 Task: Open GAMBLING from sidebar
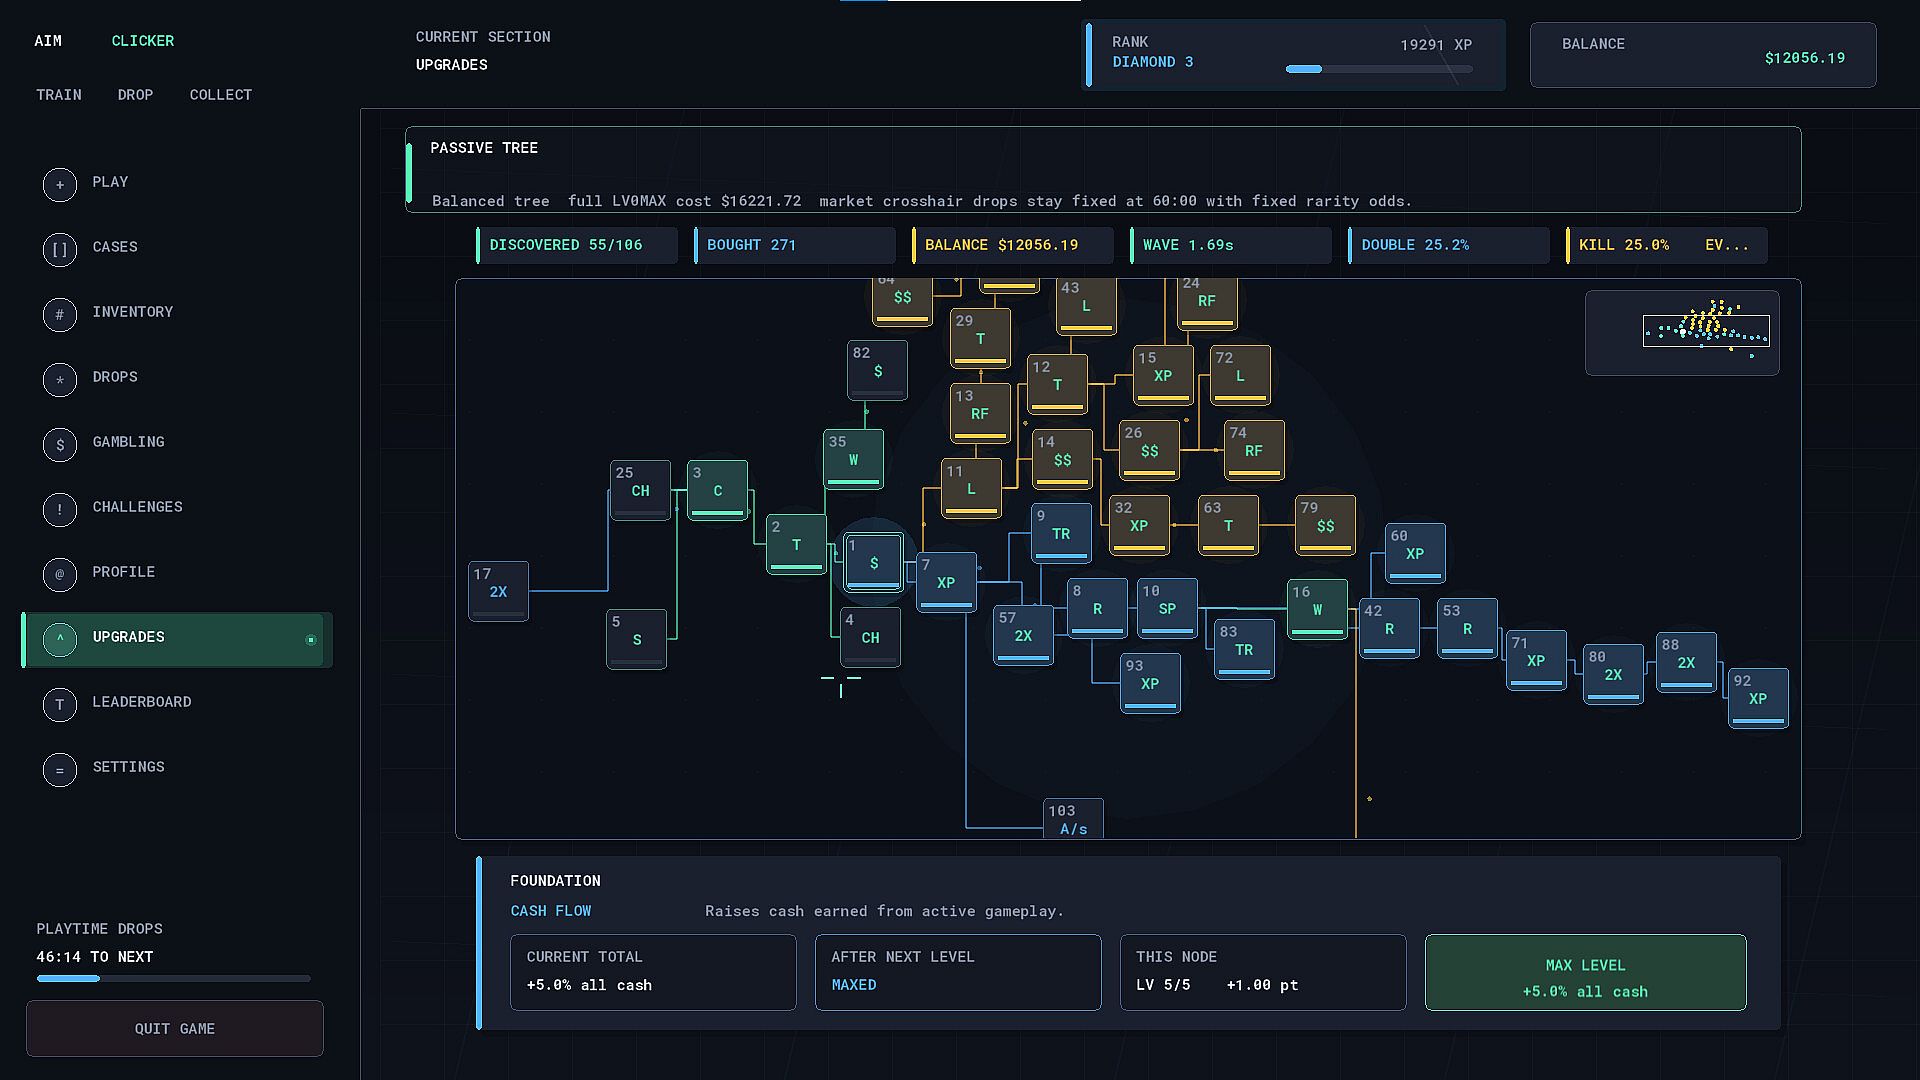coord(176,444)
